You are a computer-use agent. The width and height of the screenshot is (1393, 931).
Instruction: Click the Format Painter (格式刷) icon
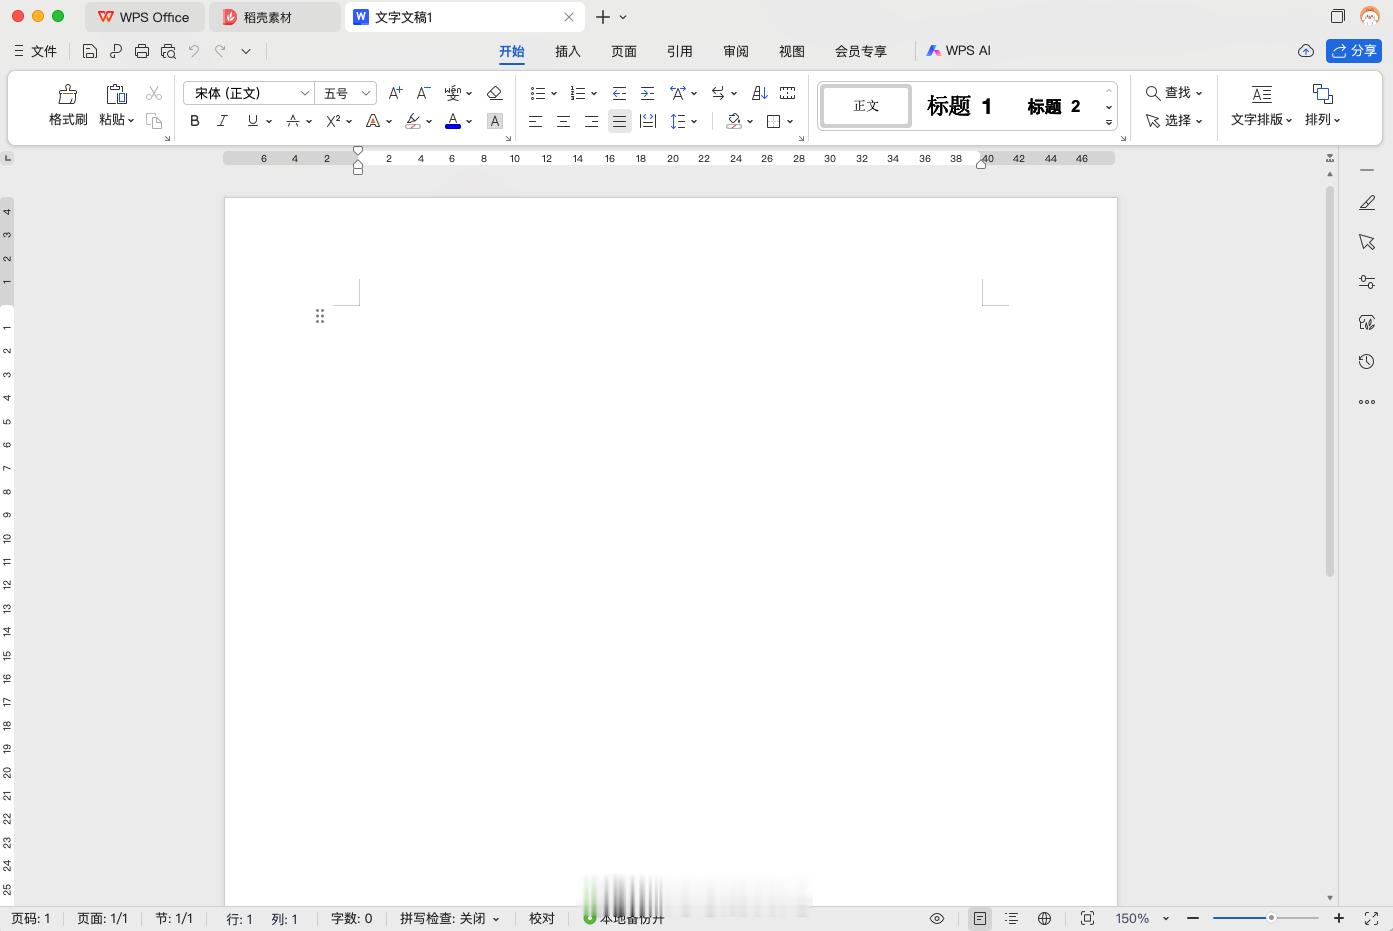(x=68, y=94)
